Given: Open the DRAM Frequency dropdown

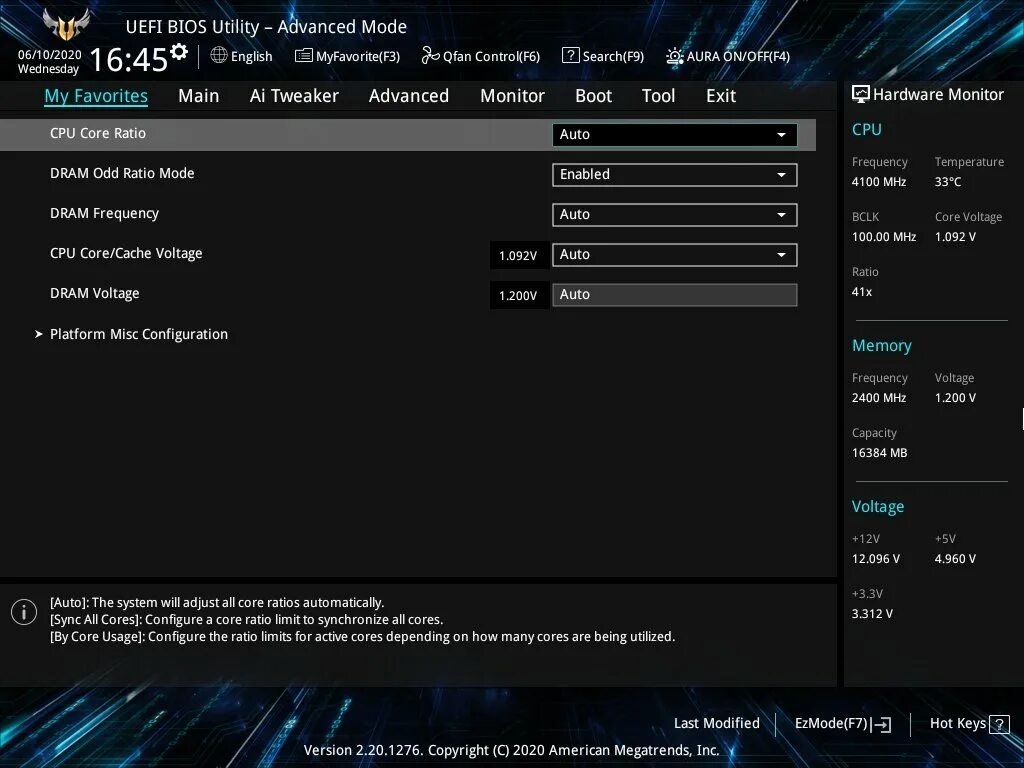Looking at the screenshot, I should pos(675,215).
